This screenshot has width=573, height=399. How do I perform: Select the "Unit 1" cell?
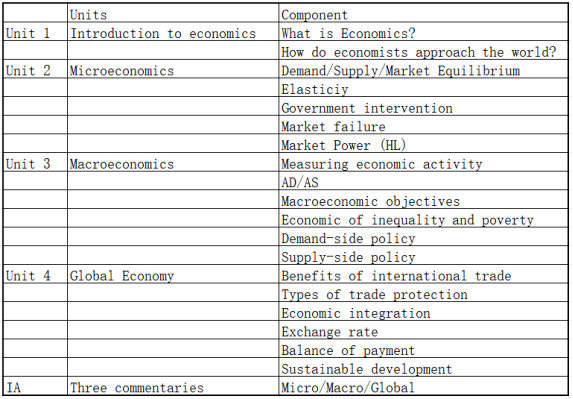pyautogui.click(x=35, y=32)
